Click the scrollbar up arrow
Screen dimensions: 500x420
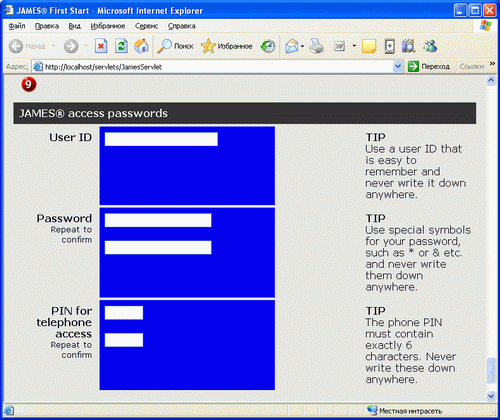point(491,80)
